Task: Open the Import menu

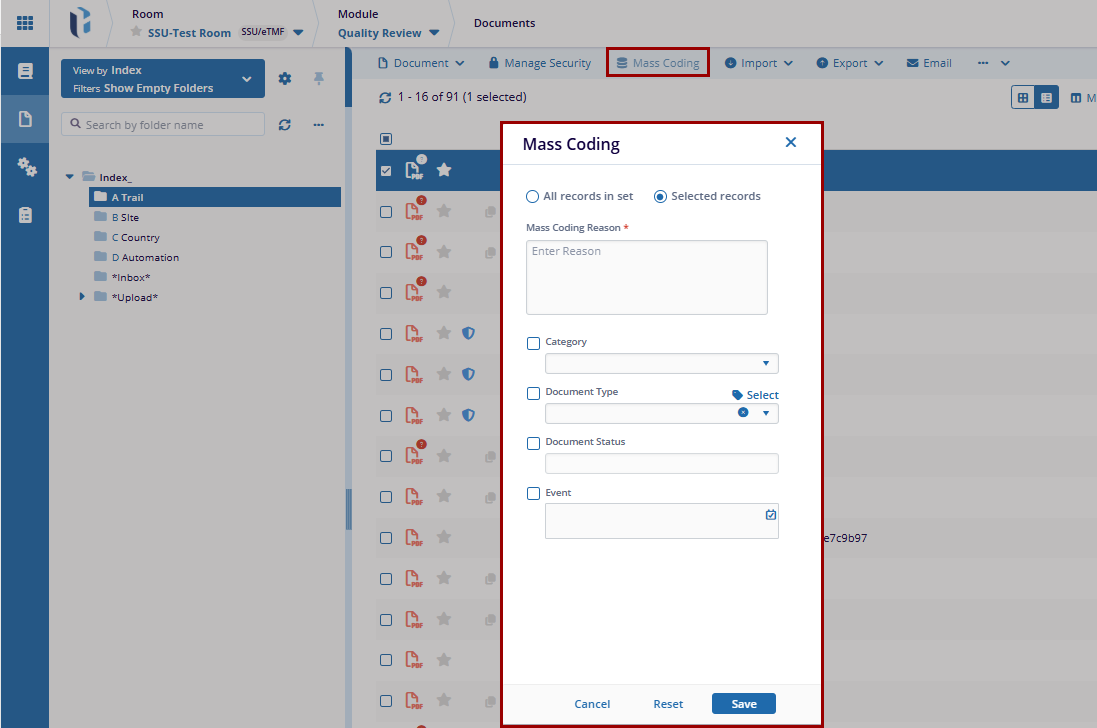Action: tap(759, 63)
